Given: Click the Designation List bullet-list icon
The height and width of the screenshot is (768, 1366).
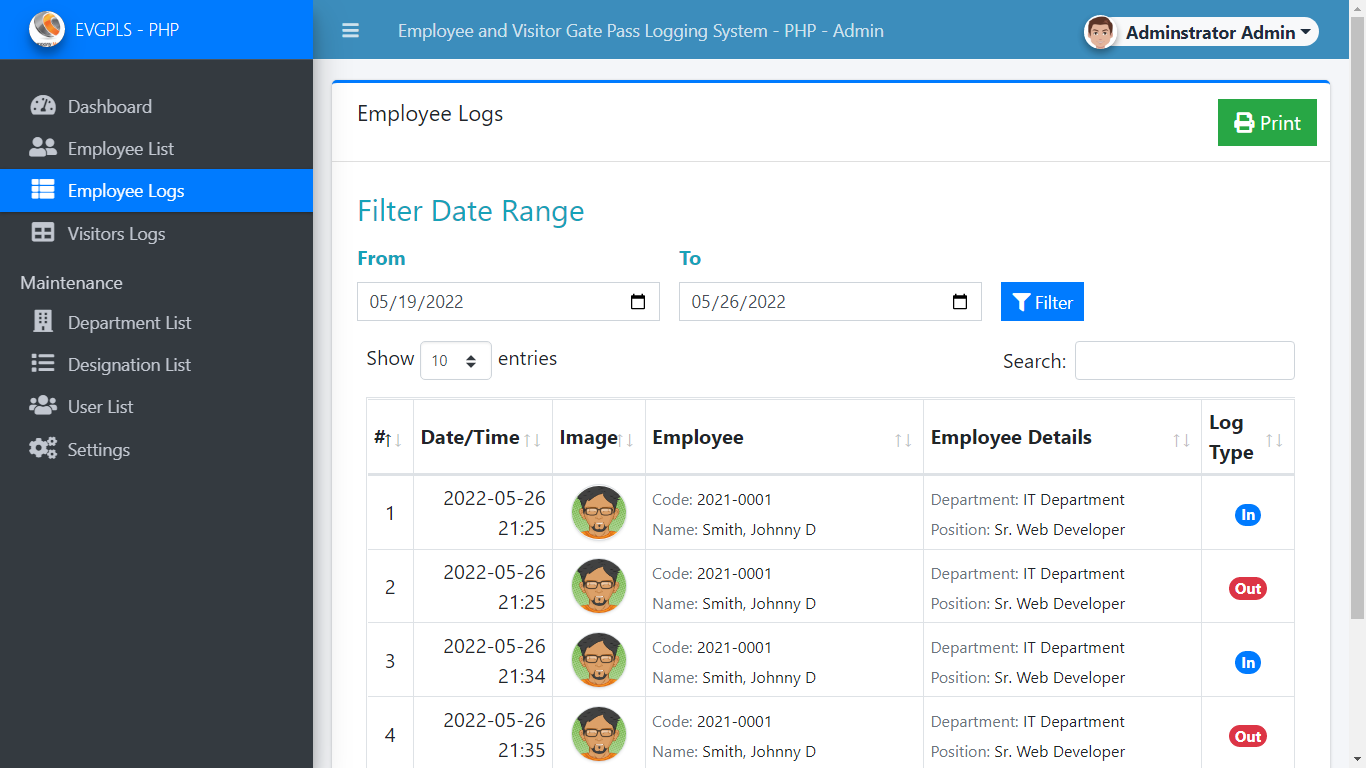Looking at the screenshot, I should tap(43, 364).
